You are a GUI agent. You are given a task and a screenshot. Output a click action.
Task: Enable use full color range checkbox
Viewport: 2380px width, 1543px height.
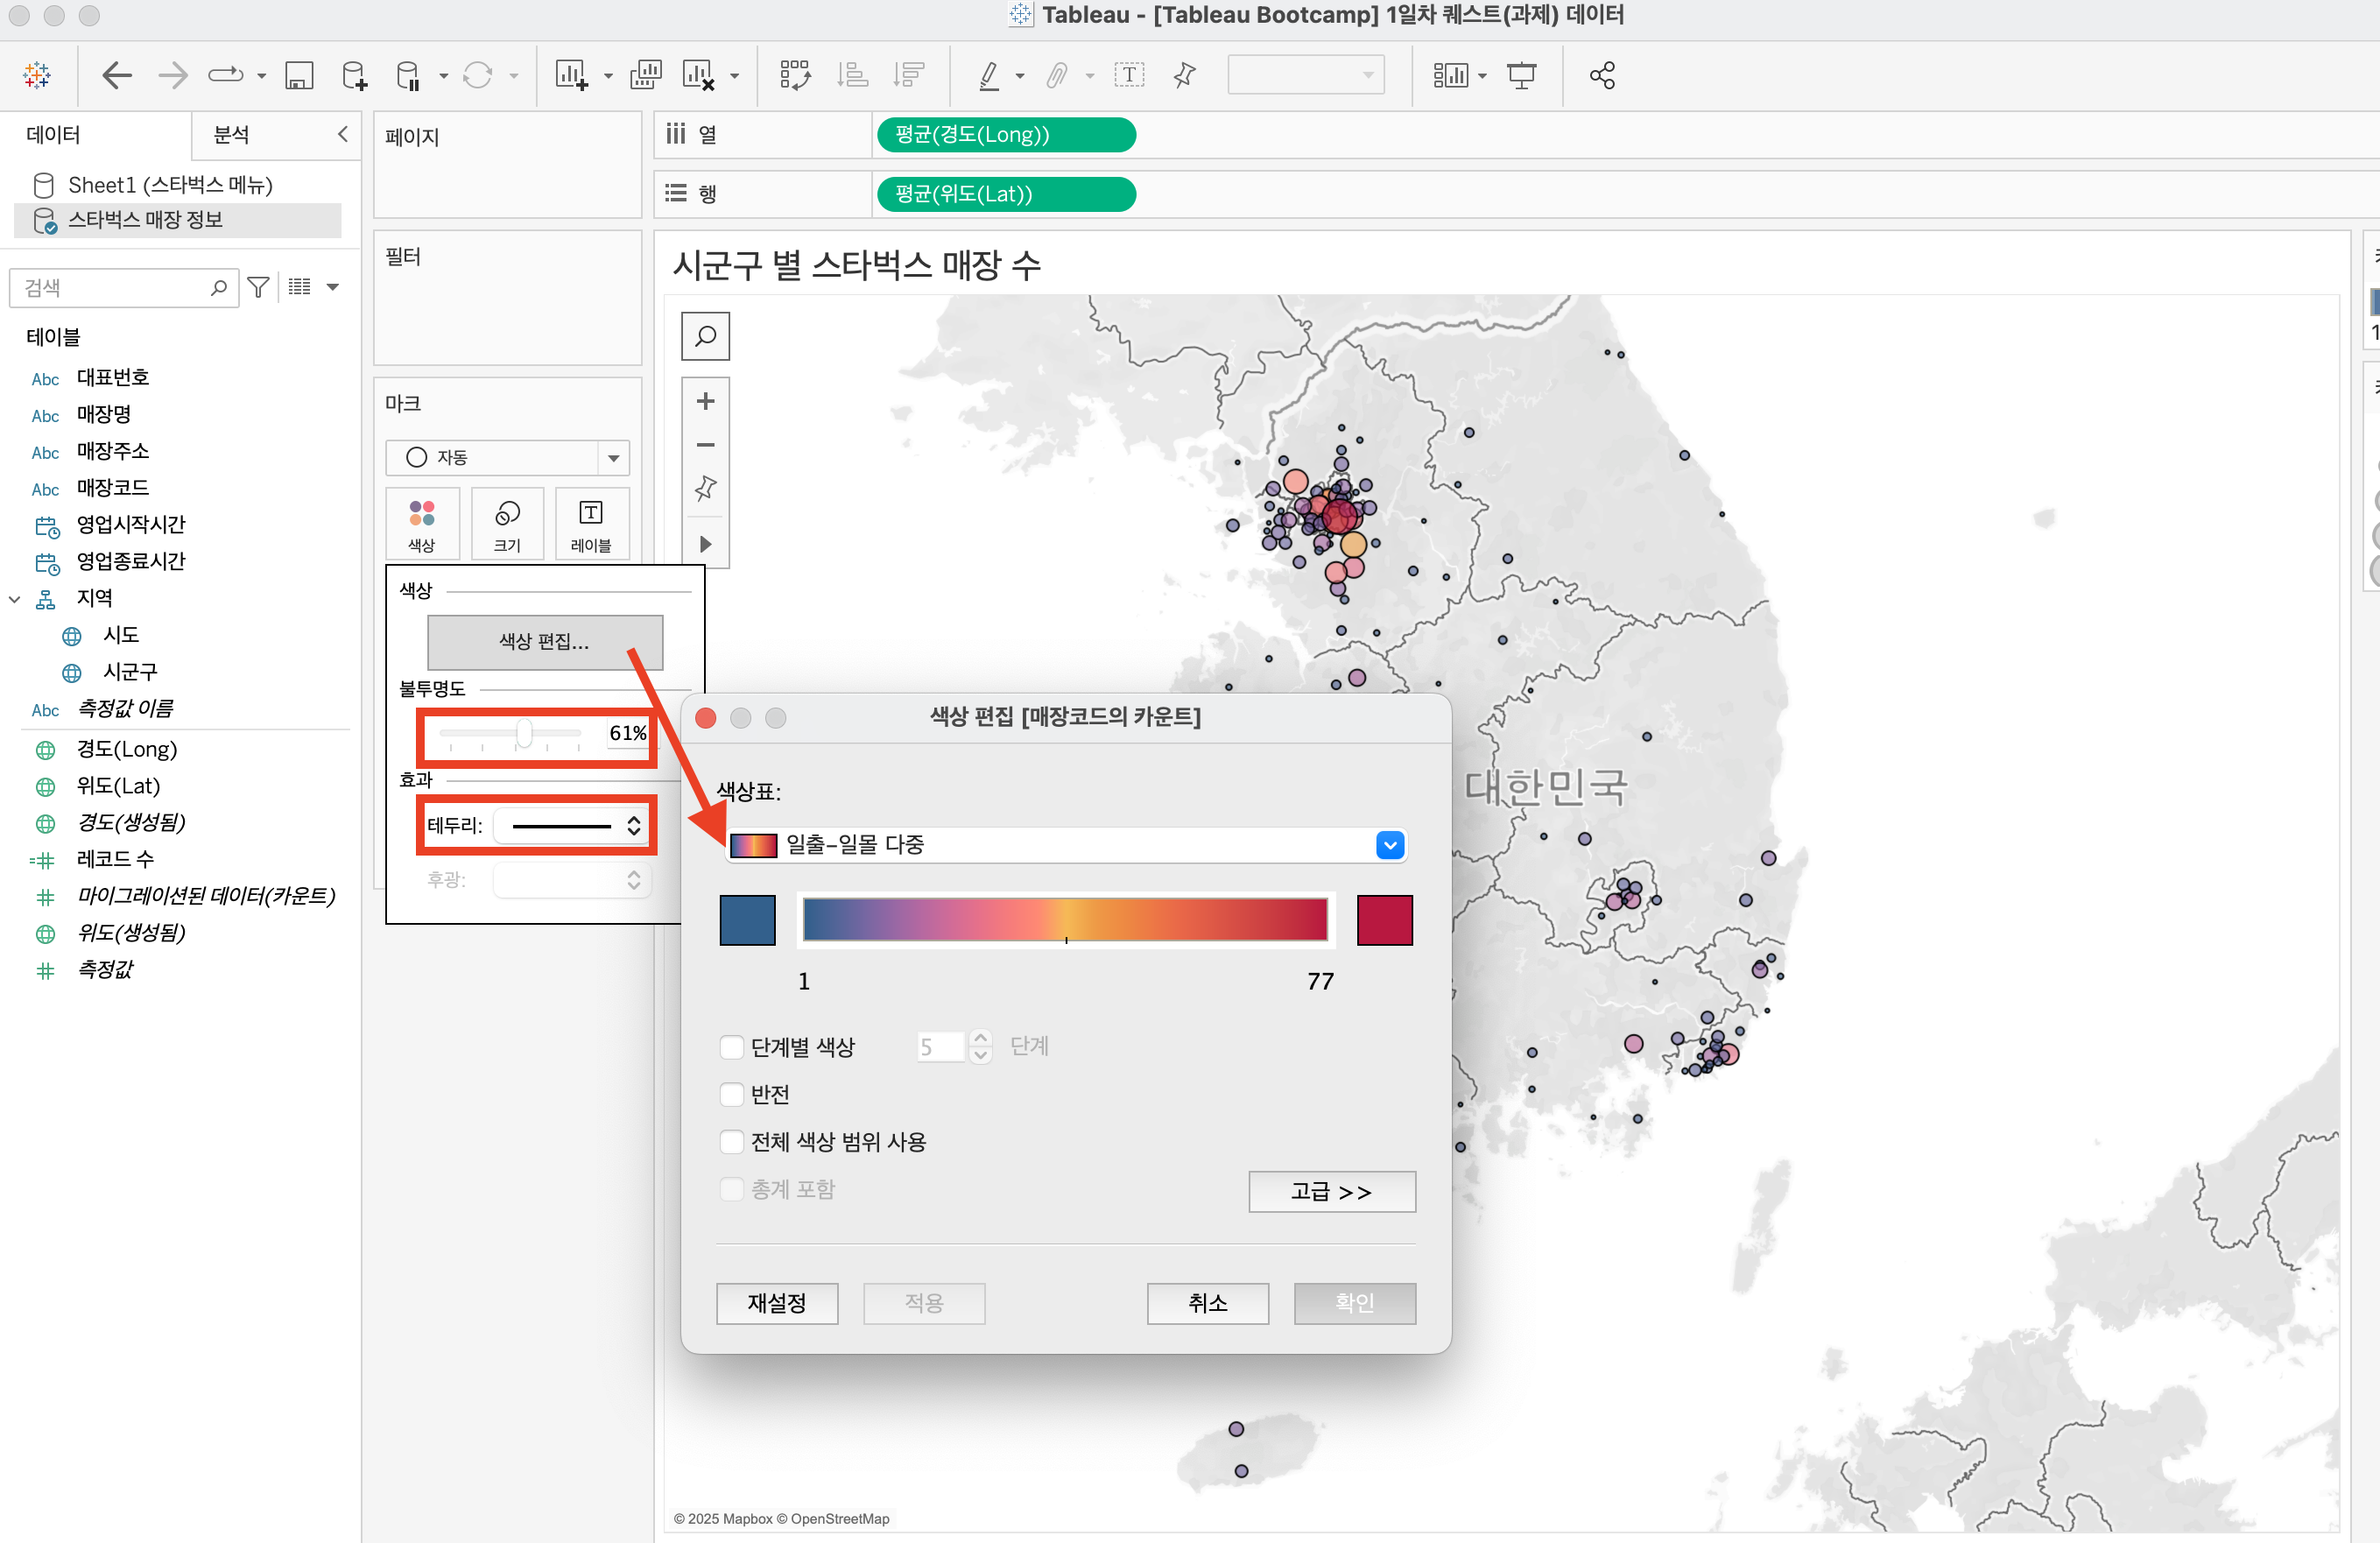click(x=733, y=1141)
